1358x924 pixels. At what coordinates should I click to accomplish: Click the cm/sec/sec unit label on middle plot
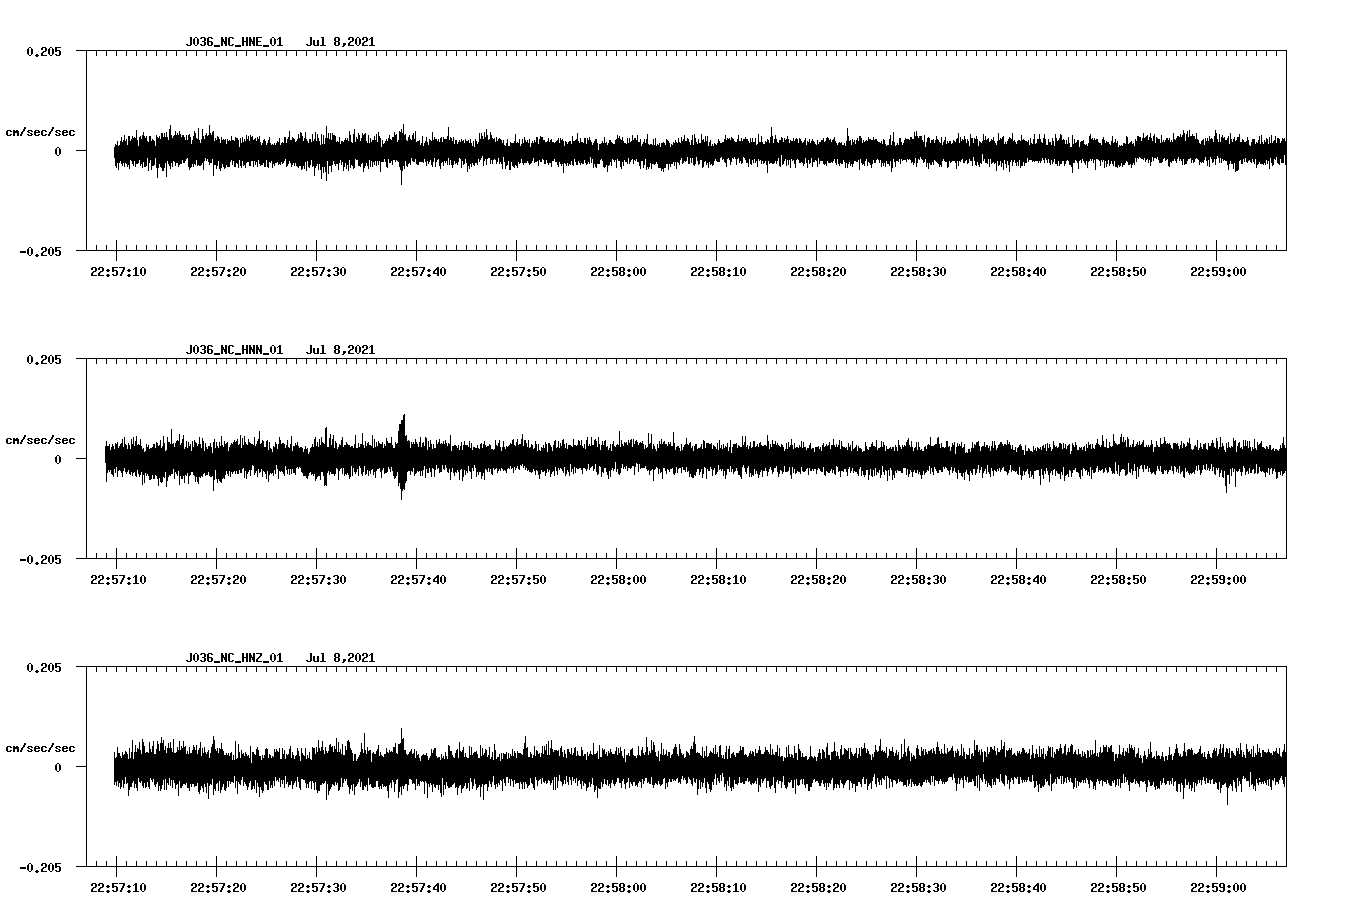pyautogui.click(x=41, y=439)
